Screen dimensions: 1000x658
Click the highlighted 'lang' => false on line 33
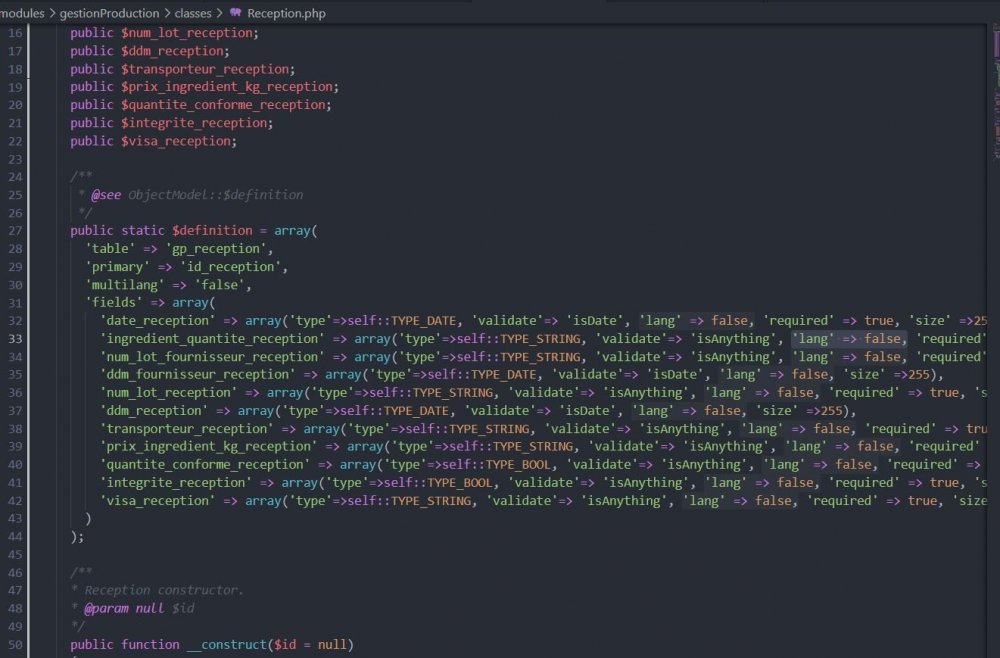[x=849, y=339]
